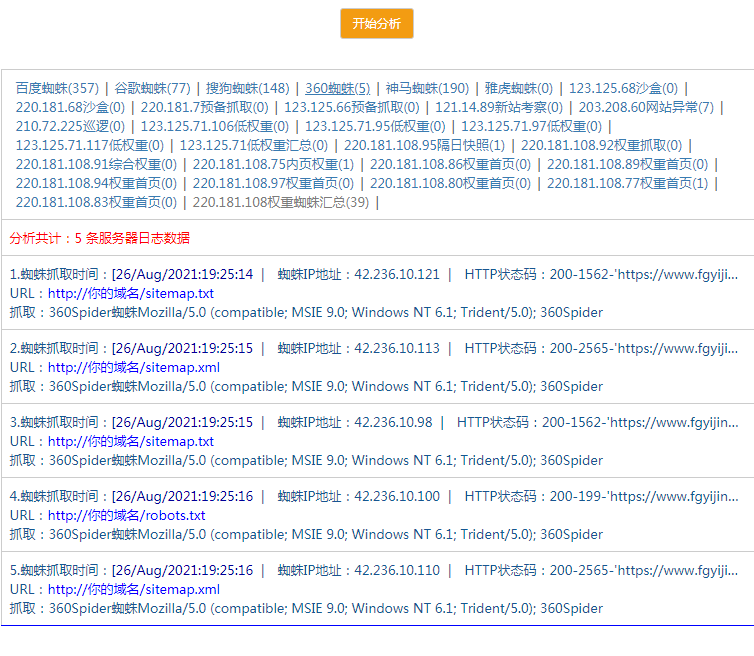The width and height of the screenshot is (754, 656).
Task: Open 220.181.108.92权重抓取(0) link
Action: pyautogui.click(x=602, y=145)
